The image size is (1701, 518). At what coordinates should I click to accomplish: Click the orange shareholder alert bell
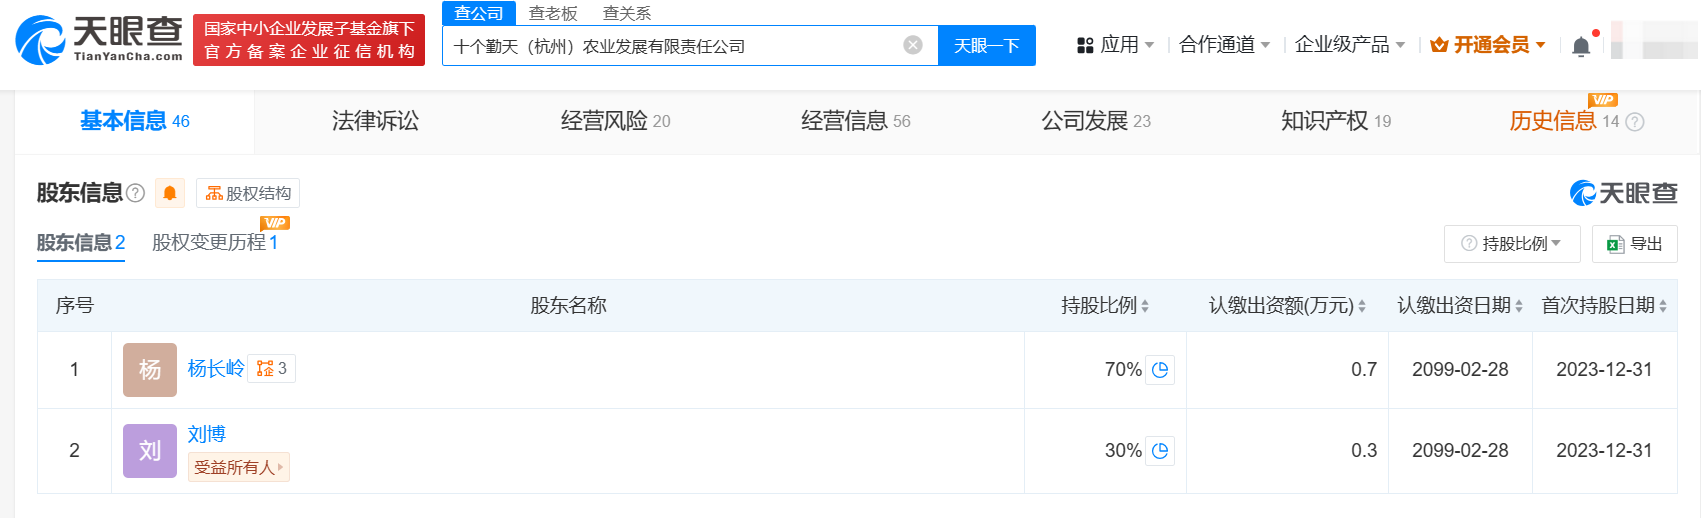pyautogui.click(x=170, y=193)
